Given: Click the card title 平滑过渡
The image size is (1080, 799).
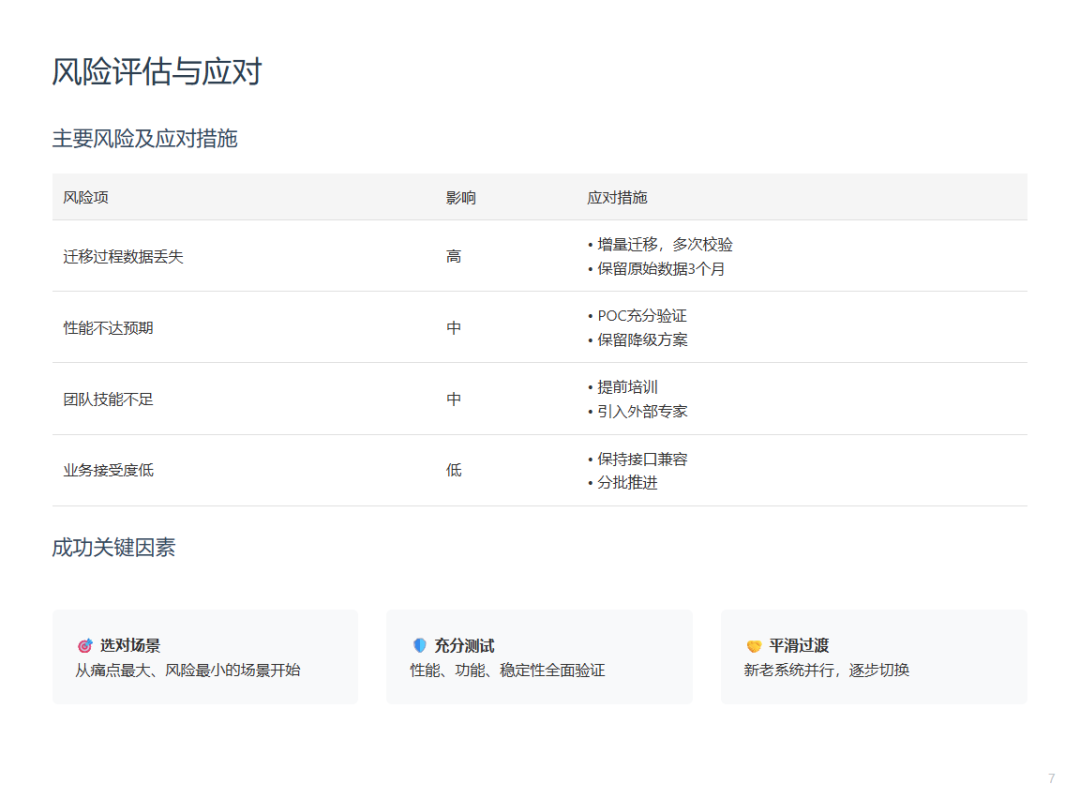Looking at the screenshot, I should 799,645.
